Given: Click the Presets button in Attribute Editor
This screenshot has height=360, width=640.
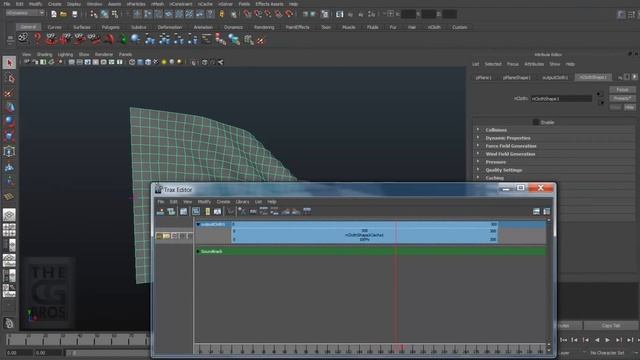Looking at the screenshot, I should click(622, 98).
